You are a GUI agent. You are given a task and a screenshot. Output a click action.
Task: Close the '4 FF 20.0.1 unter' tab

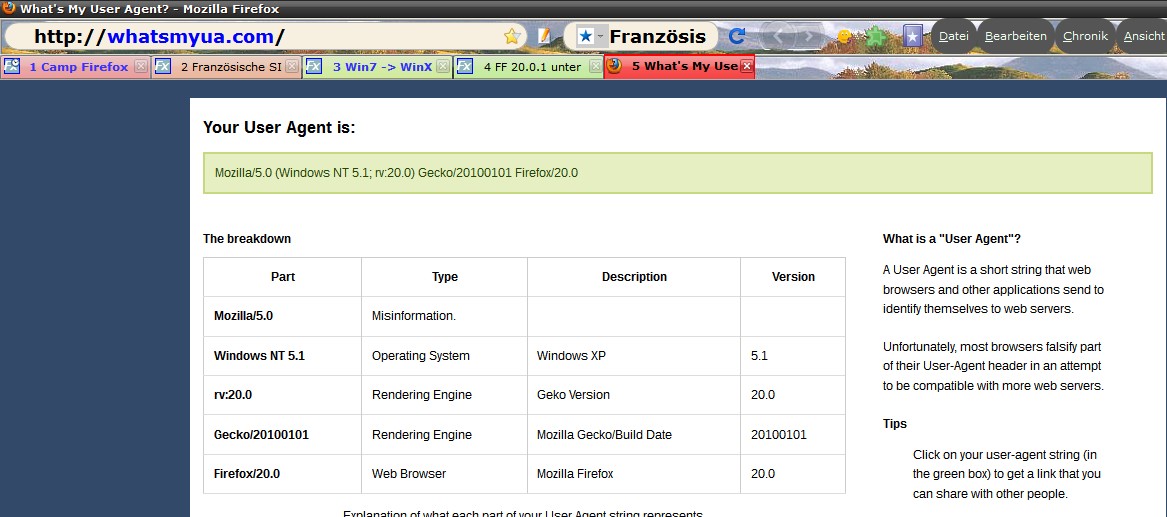point(595,67)
